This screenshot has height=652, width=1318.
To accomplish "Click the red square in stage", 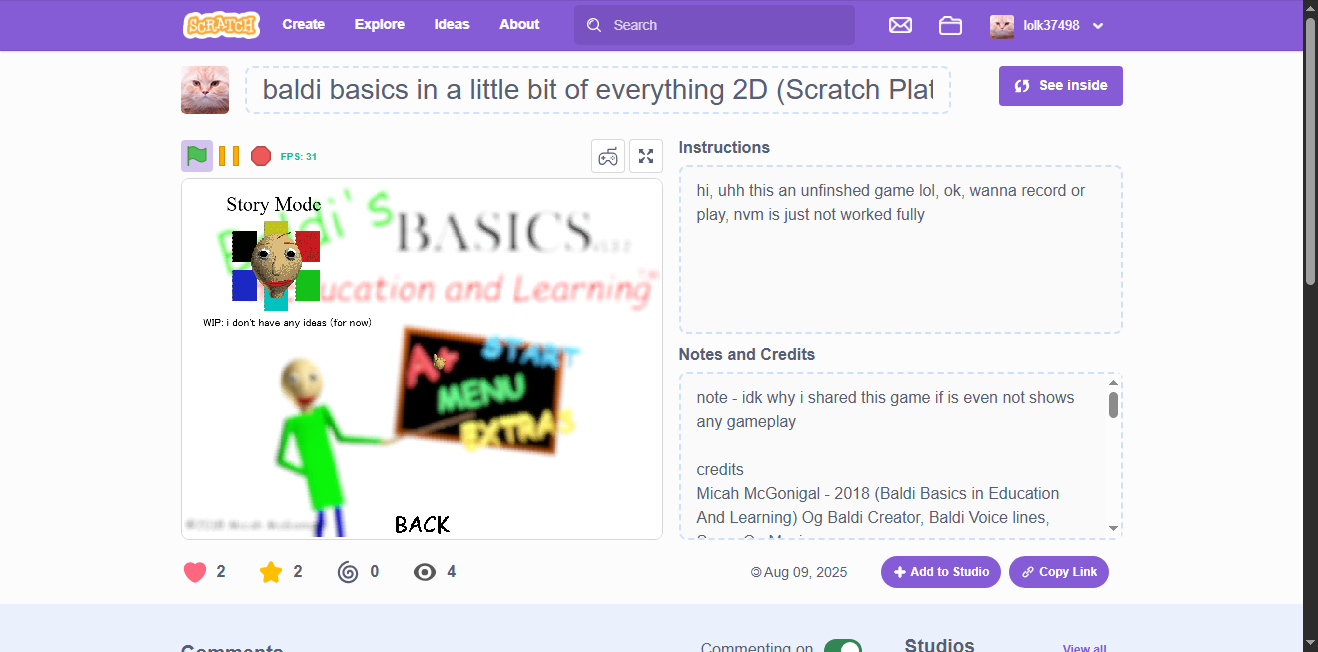I will [x=308, y=246].
